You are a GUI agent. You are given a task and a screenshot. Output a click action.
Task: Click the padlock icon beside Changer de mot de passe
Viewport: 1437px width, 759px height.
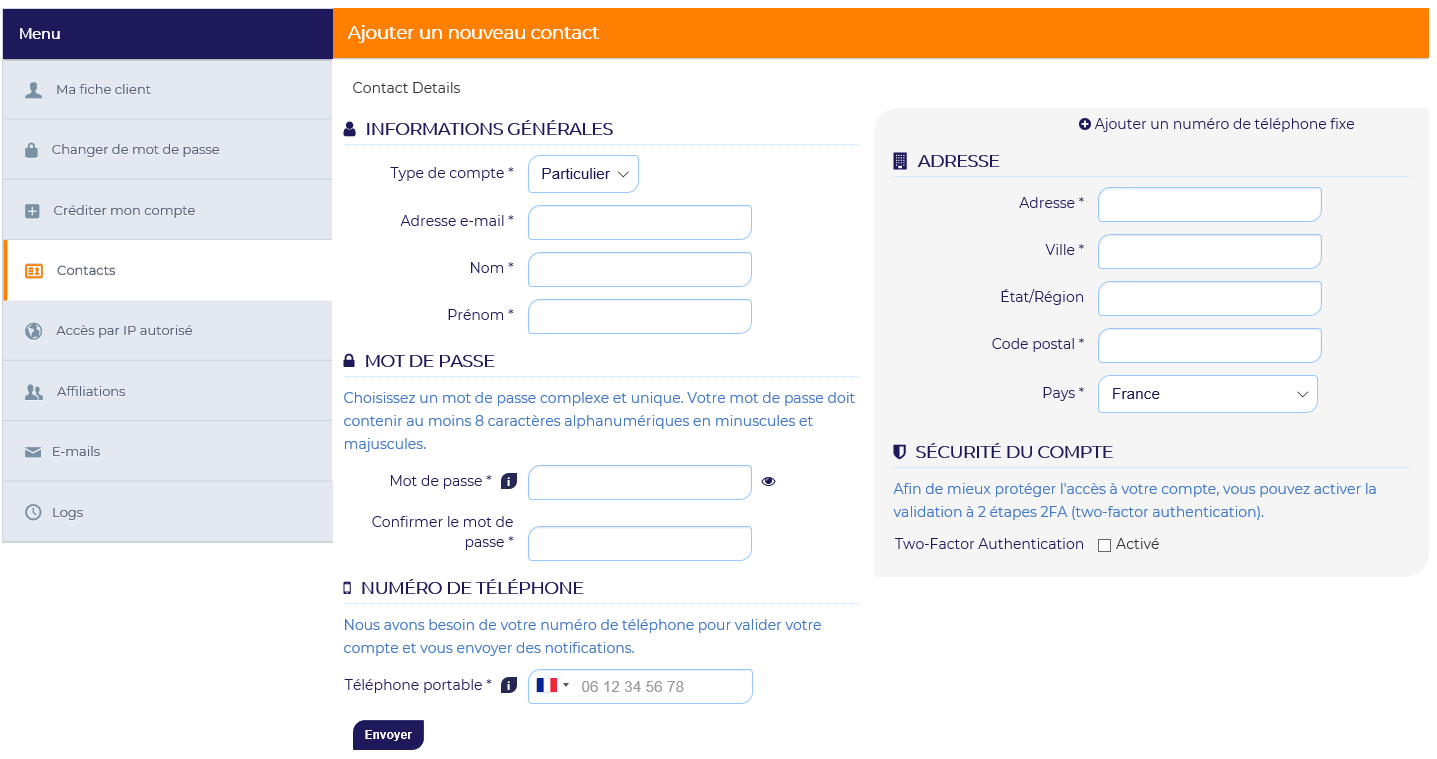(32, 150)
